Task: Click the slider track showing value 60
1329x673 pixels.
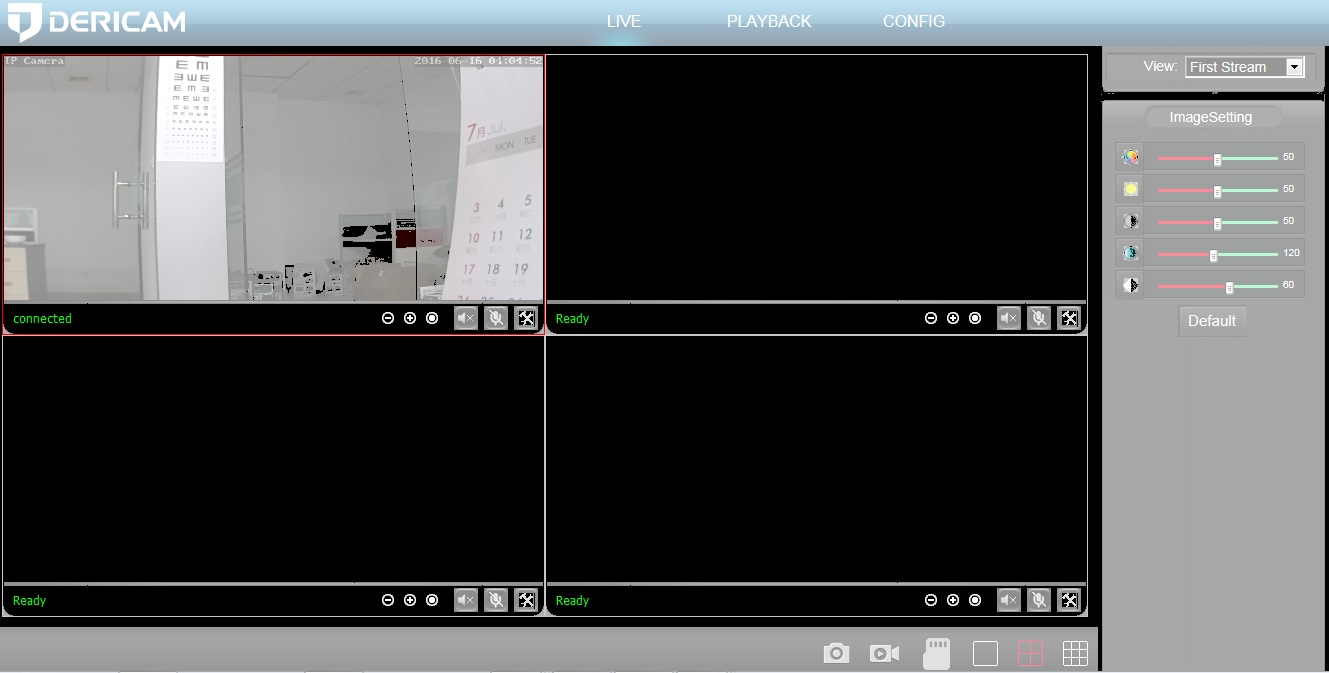Action: point(1217,286)
